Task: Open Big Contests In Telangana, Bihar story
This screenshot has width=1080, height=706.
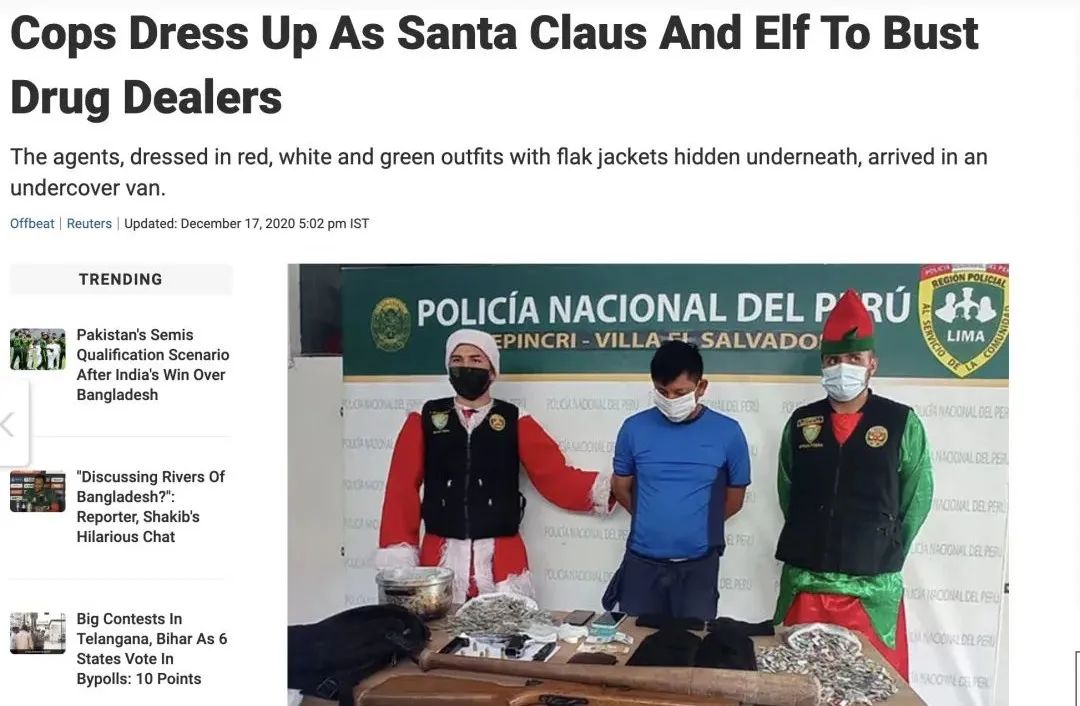Action: pos(152,649)
